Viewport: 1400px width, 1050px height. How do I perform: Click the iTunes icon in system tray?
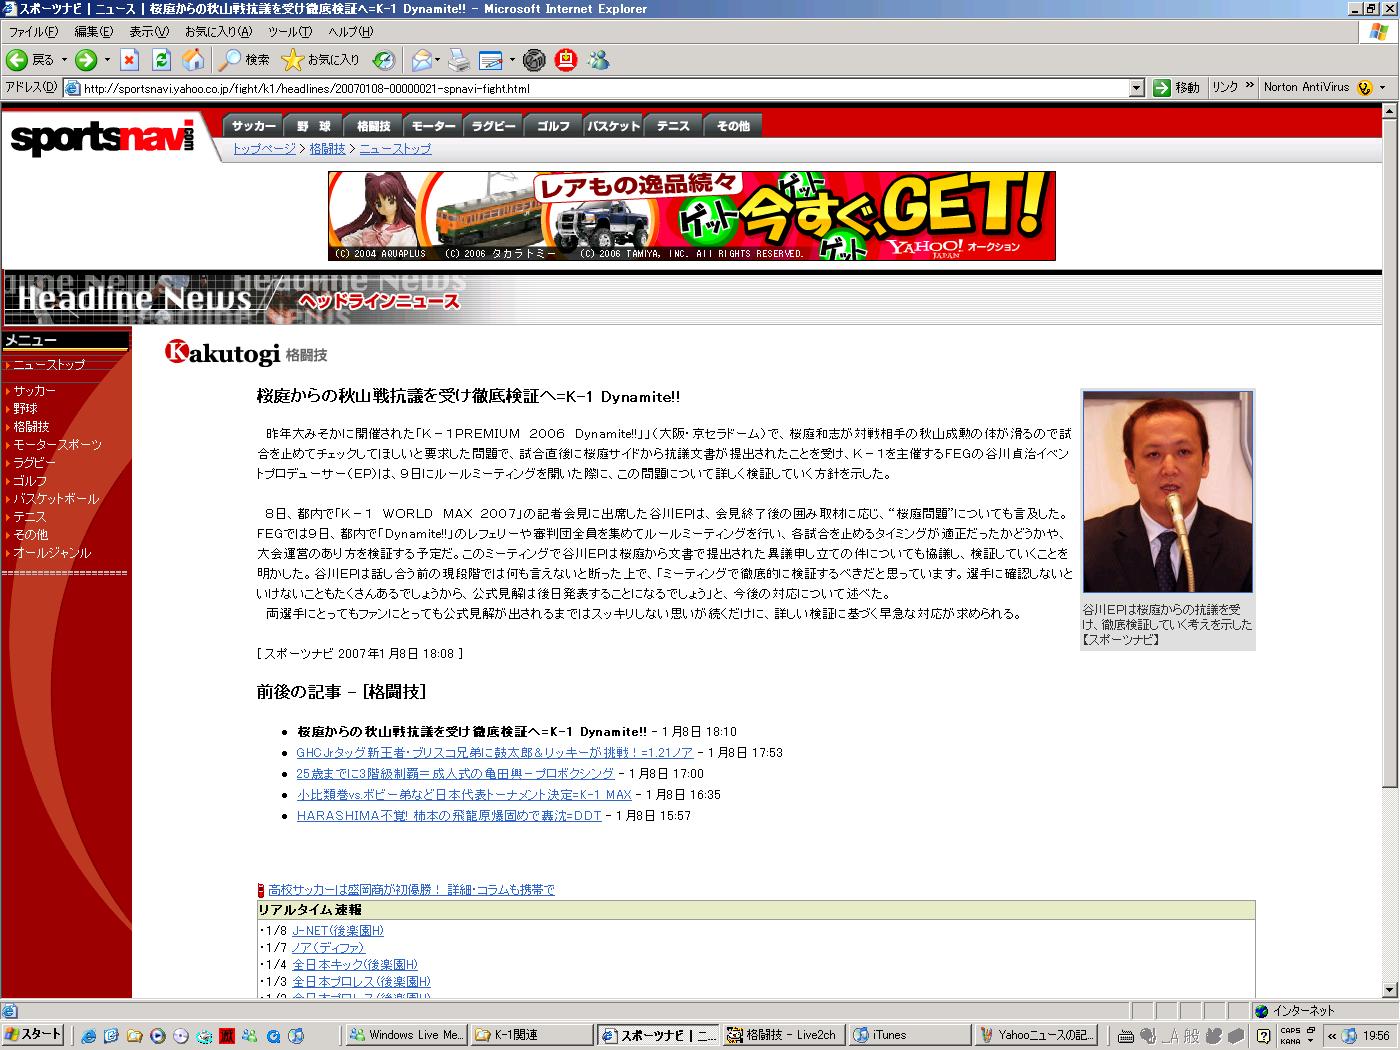tap(1350, 1036)
